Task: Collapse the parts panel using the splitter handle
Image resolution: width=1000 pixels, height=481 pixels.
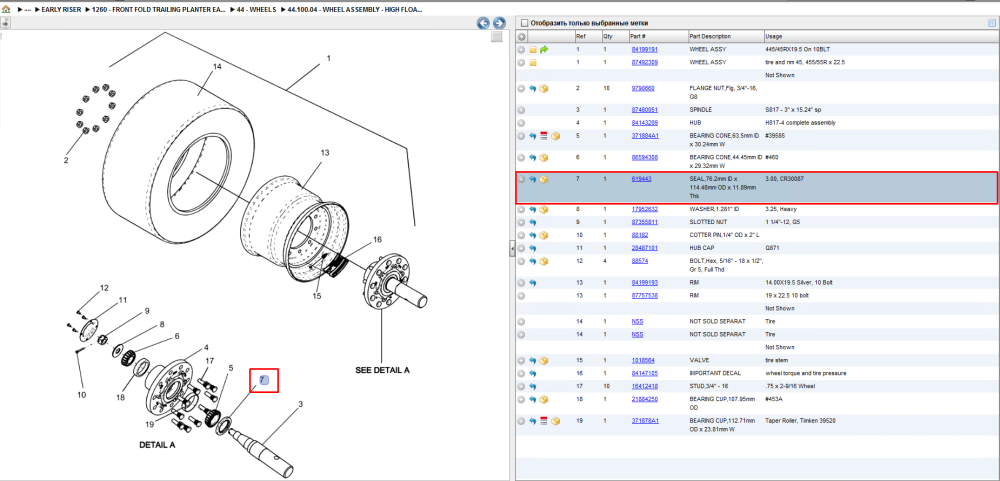Action: coord(511,249)
